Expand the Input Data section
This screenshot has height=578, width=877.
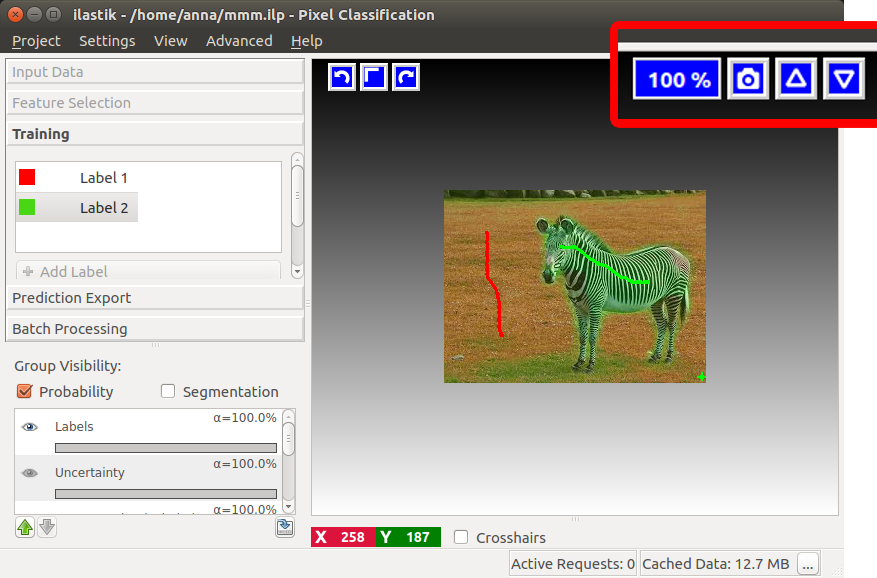click(154, 72)
